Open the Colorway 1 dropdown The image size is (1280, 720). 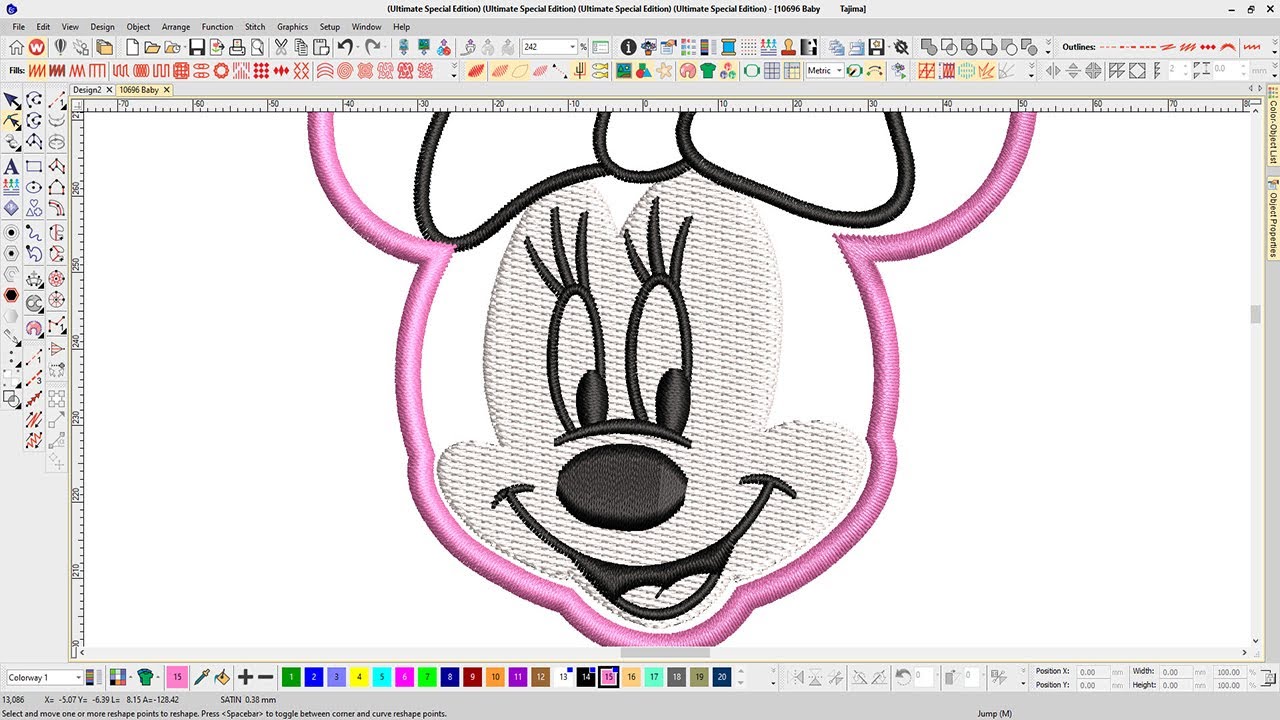coord(77,678)
